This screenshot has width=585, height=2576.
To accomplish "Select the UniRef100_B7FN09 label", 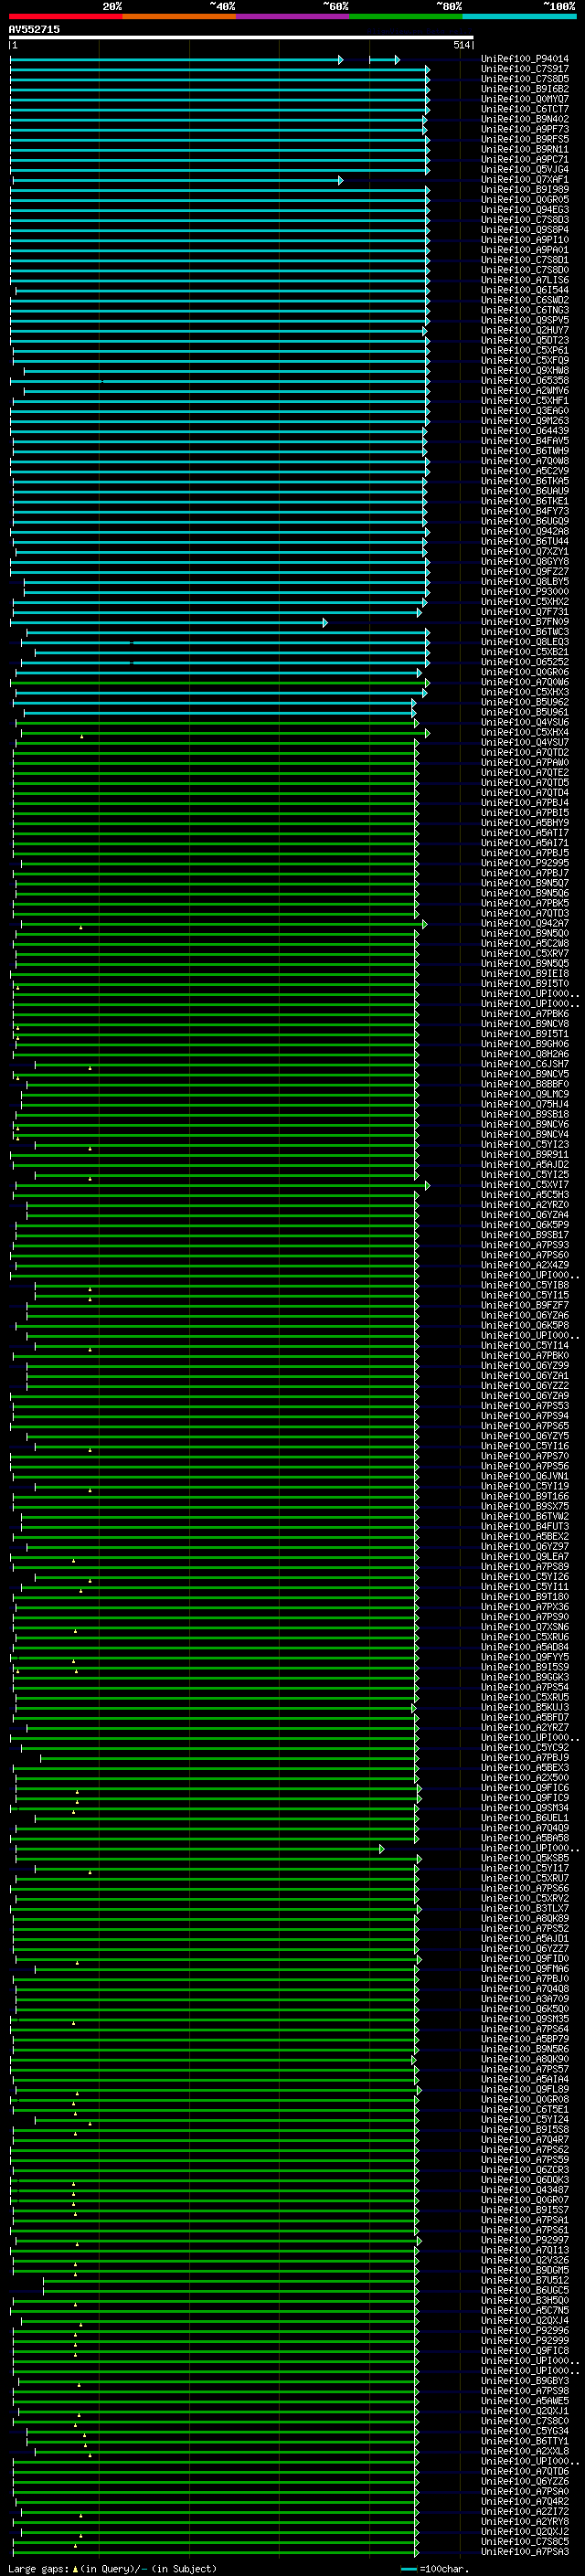I will coord(525,622).
